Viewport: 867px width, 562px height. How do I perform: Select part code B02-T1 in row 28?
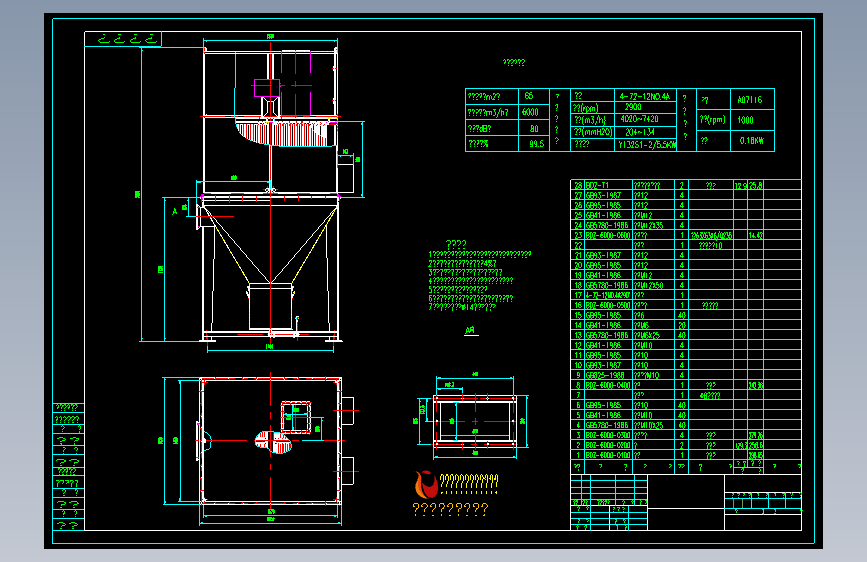597,185
